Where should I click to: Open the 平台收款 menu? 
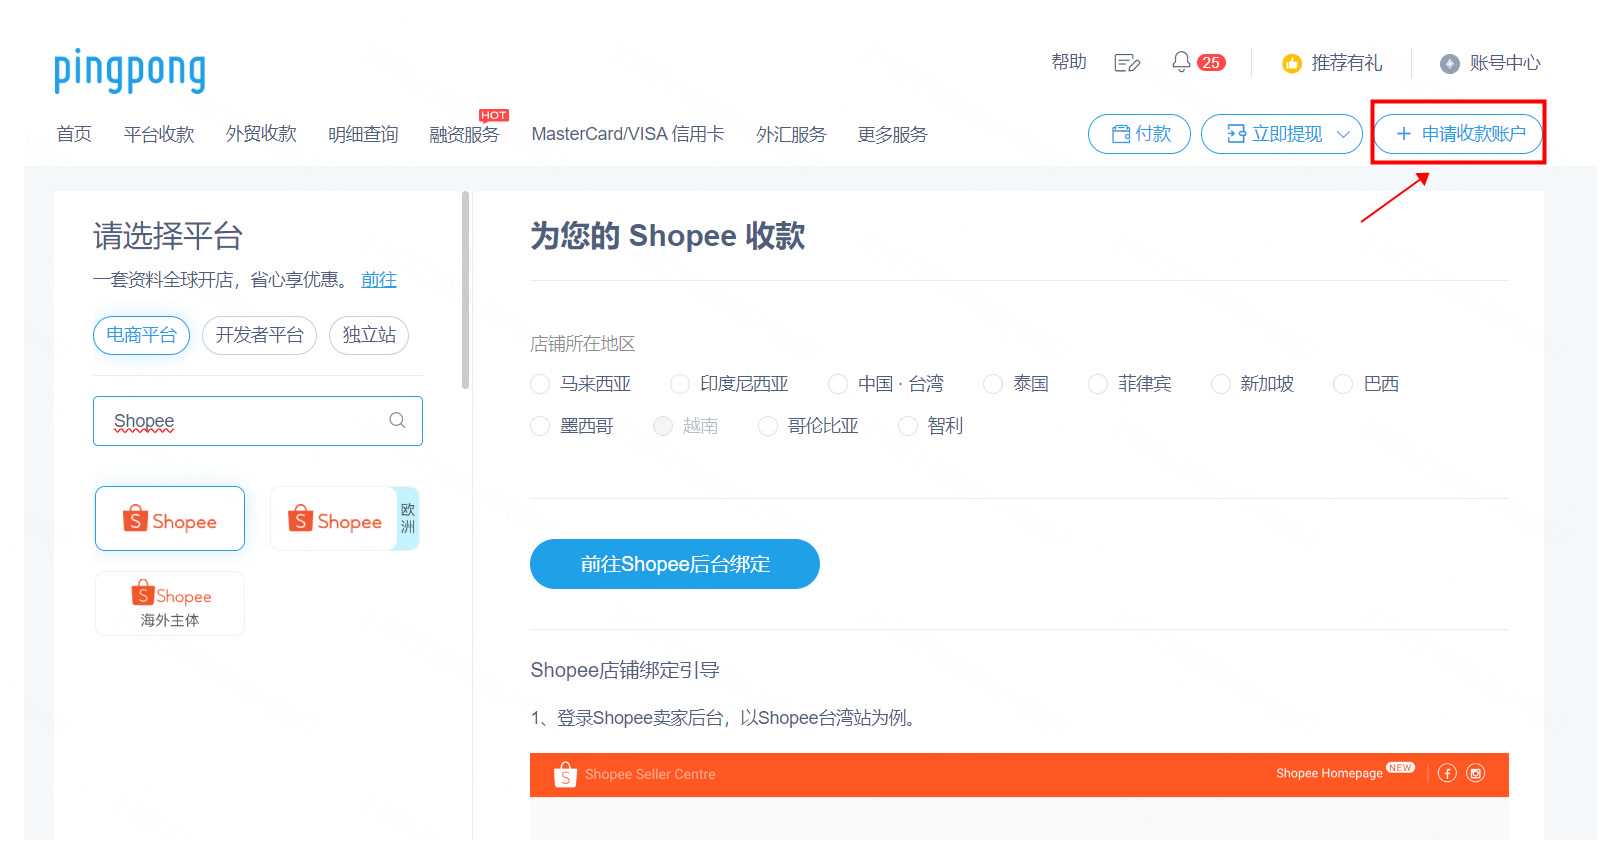(x=159, y=134)
